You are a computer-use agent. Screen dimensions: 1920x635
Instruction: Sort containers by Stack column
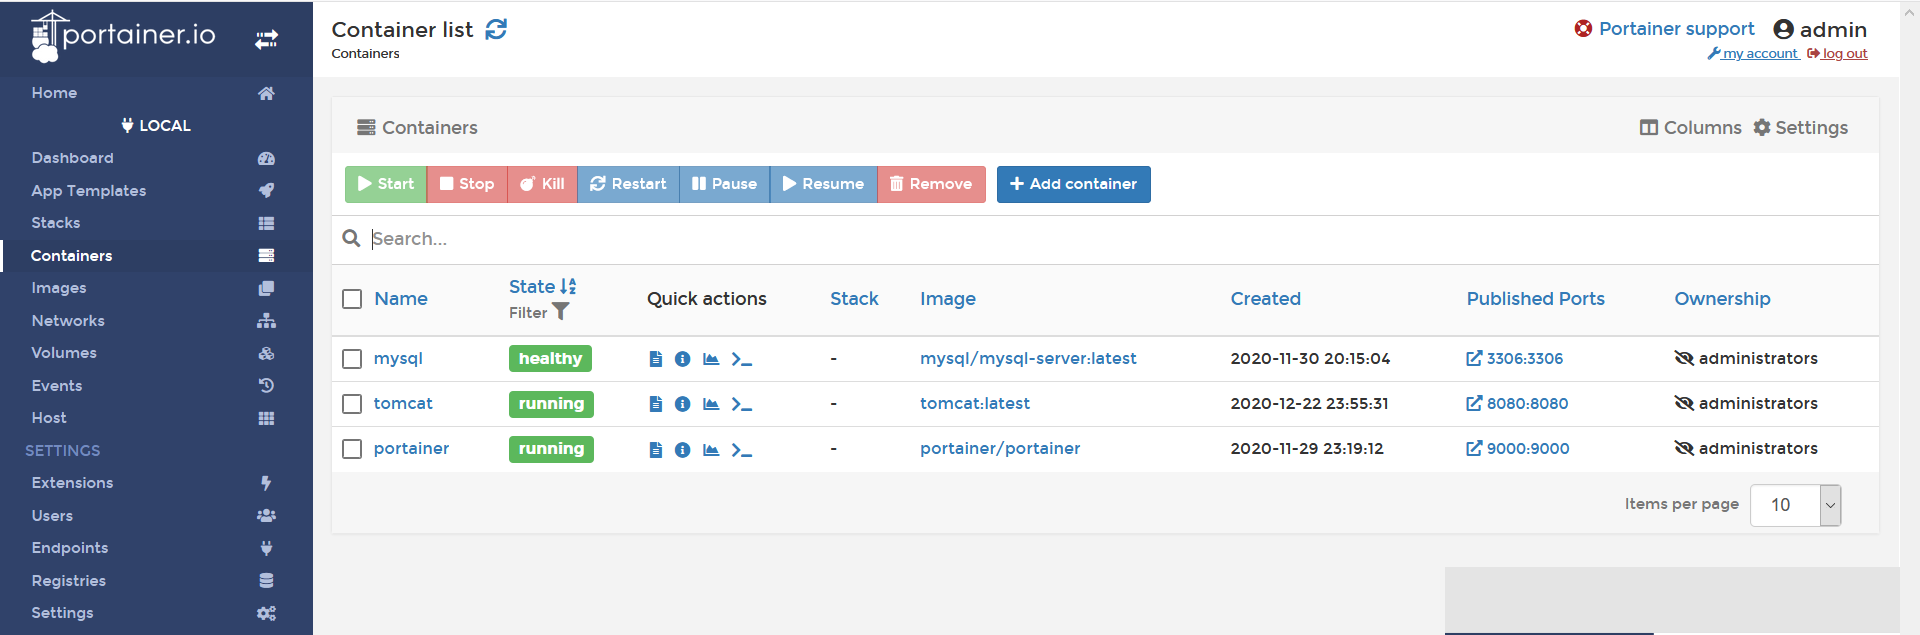(x=854, y=298)
